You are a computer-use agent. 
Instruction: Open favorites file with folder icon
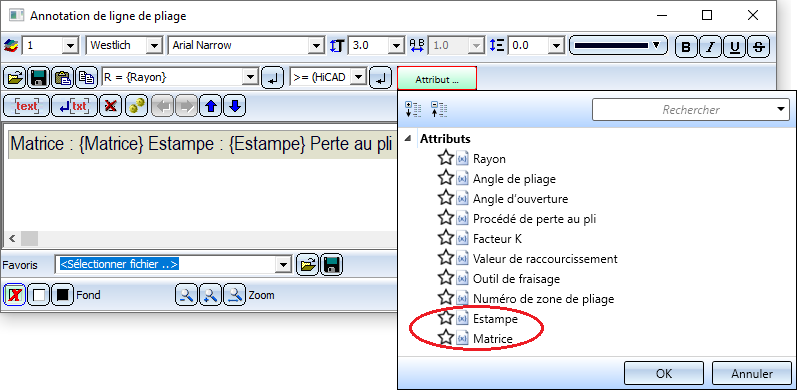point(308,264)
